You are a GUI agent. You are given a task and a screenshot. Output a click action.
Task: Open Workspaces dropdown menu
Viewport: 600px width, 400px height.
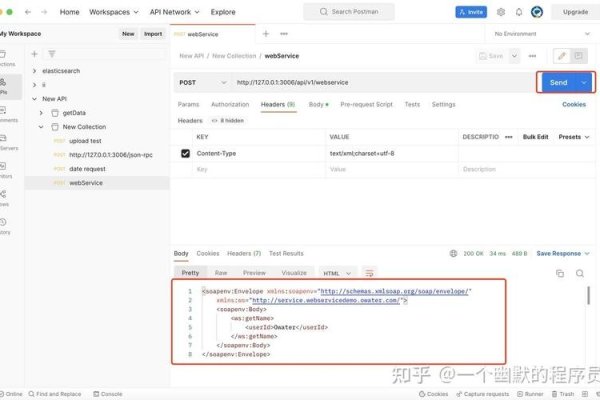point(114,12)
